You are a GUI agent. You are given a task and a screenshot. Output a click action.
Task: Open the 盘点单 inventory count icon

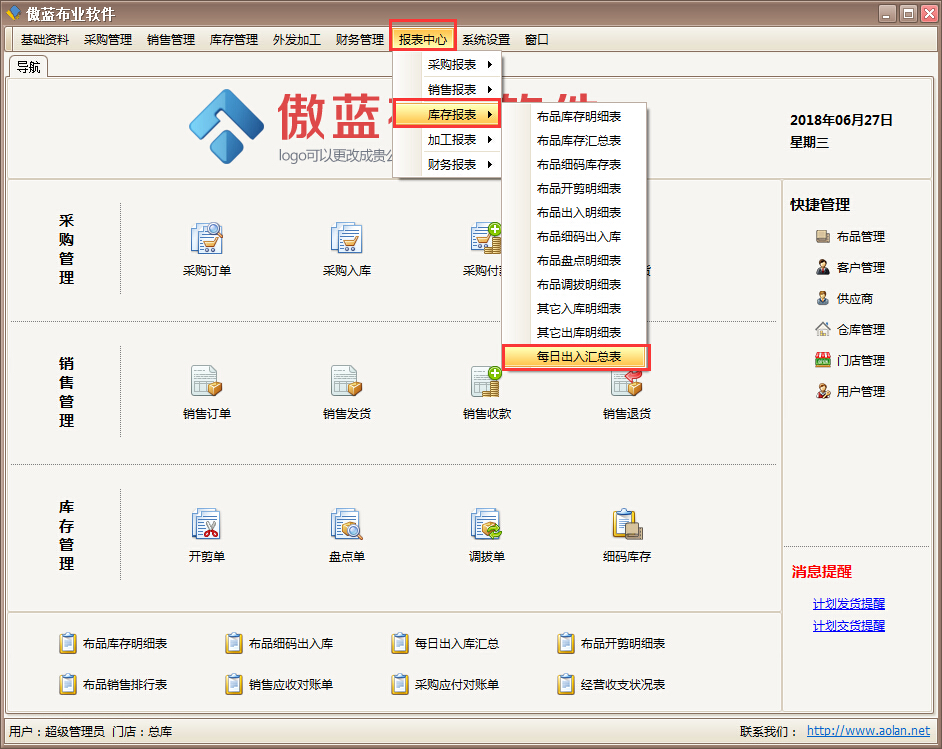346,526
